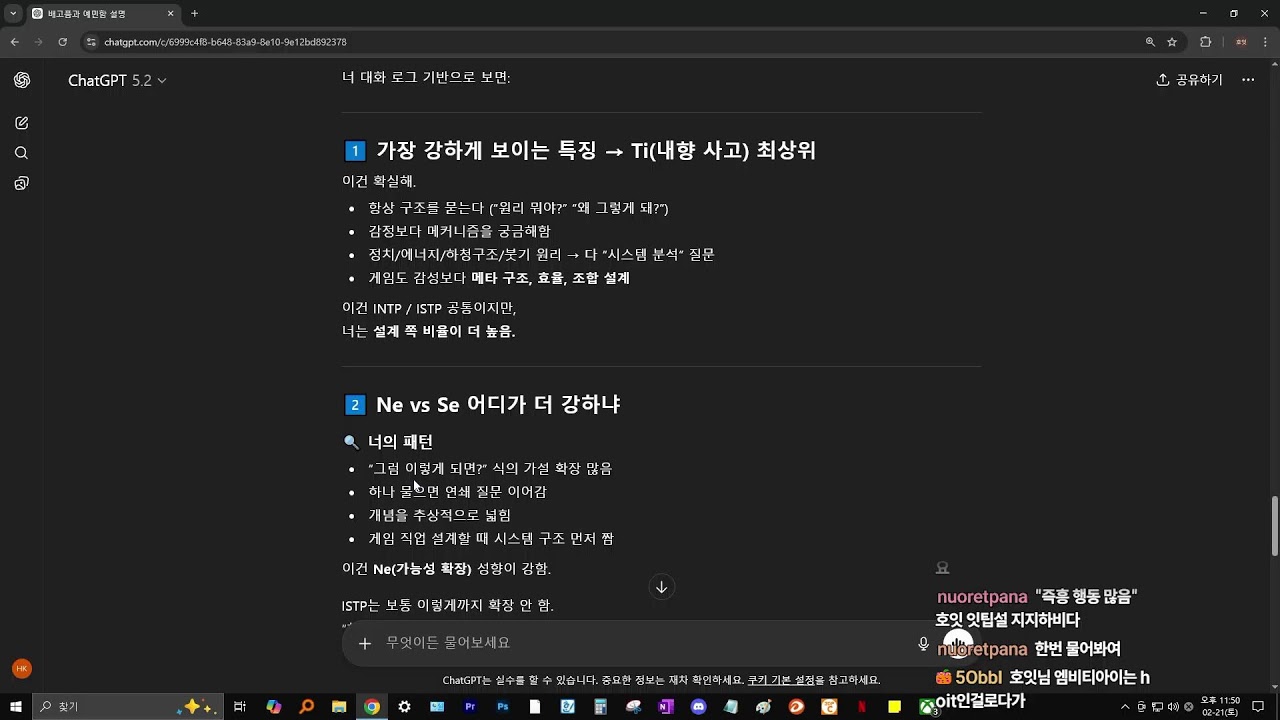Open the ChatGPT logo home icon
The height and width of the screenshot is (720, 1280).
(22, 80)
